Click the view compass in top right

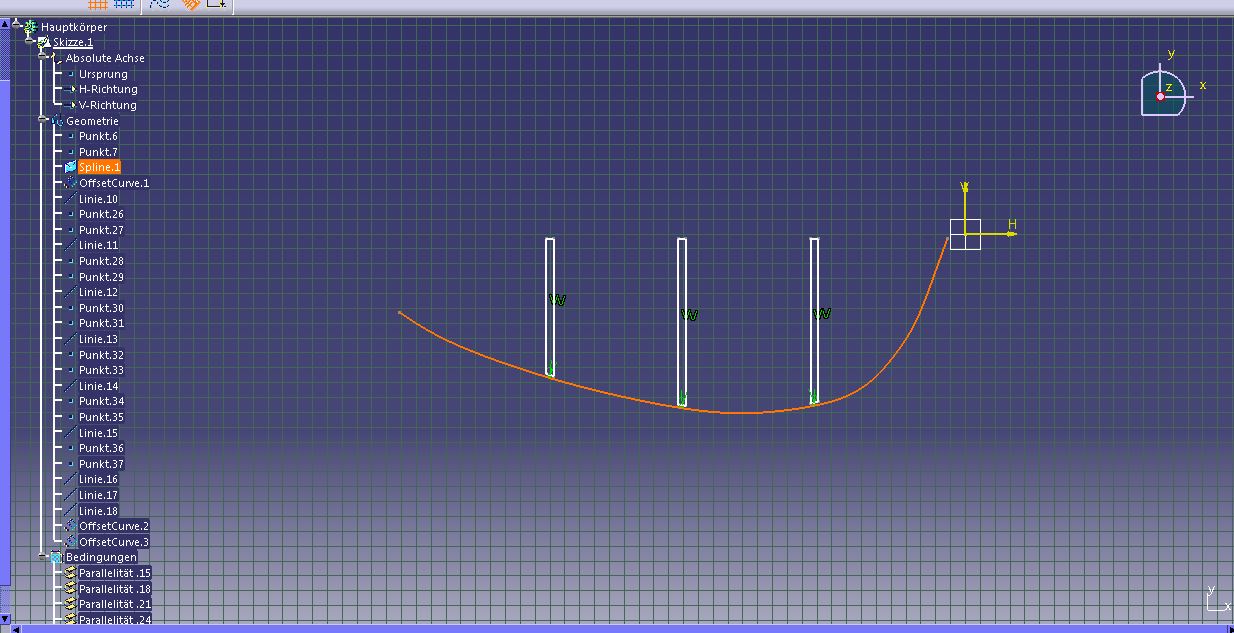tap(1164, 94)
